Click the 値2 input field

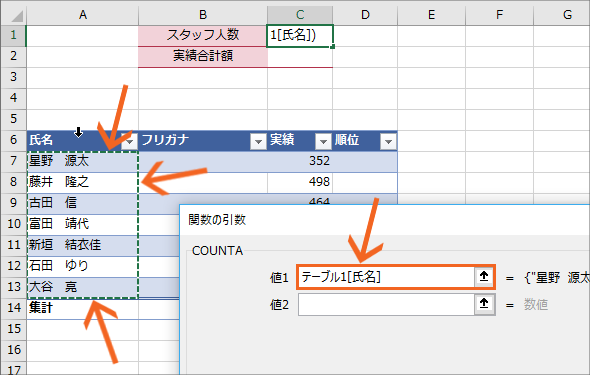coord(386,304)
